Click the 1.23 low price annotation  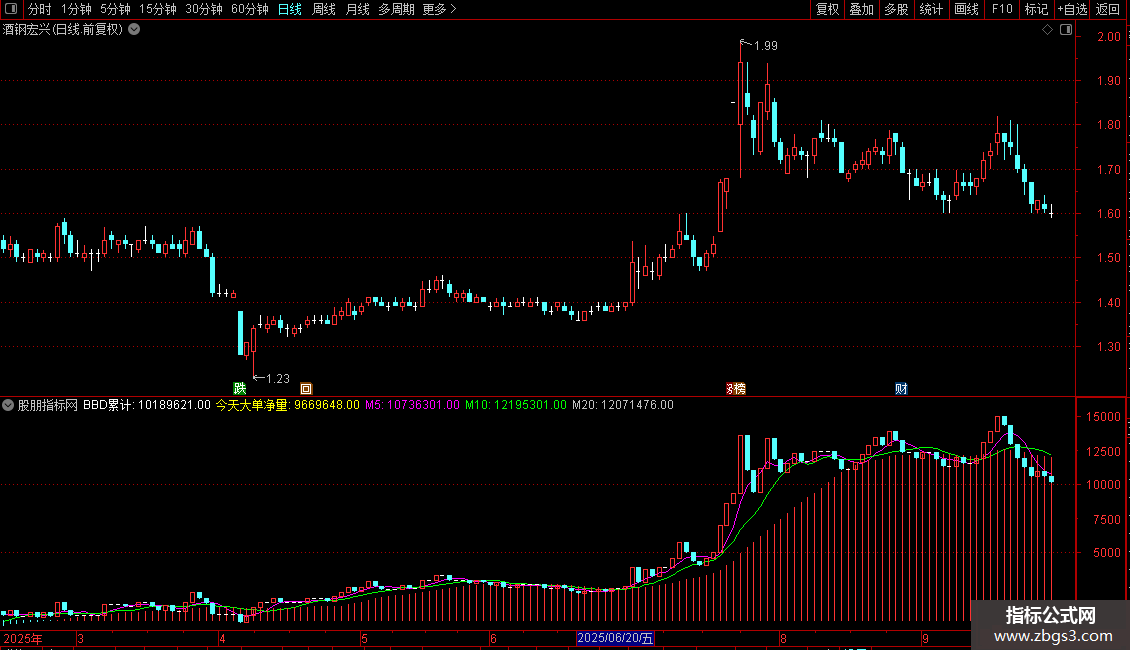277,378
